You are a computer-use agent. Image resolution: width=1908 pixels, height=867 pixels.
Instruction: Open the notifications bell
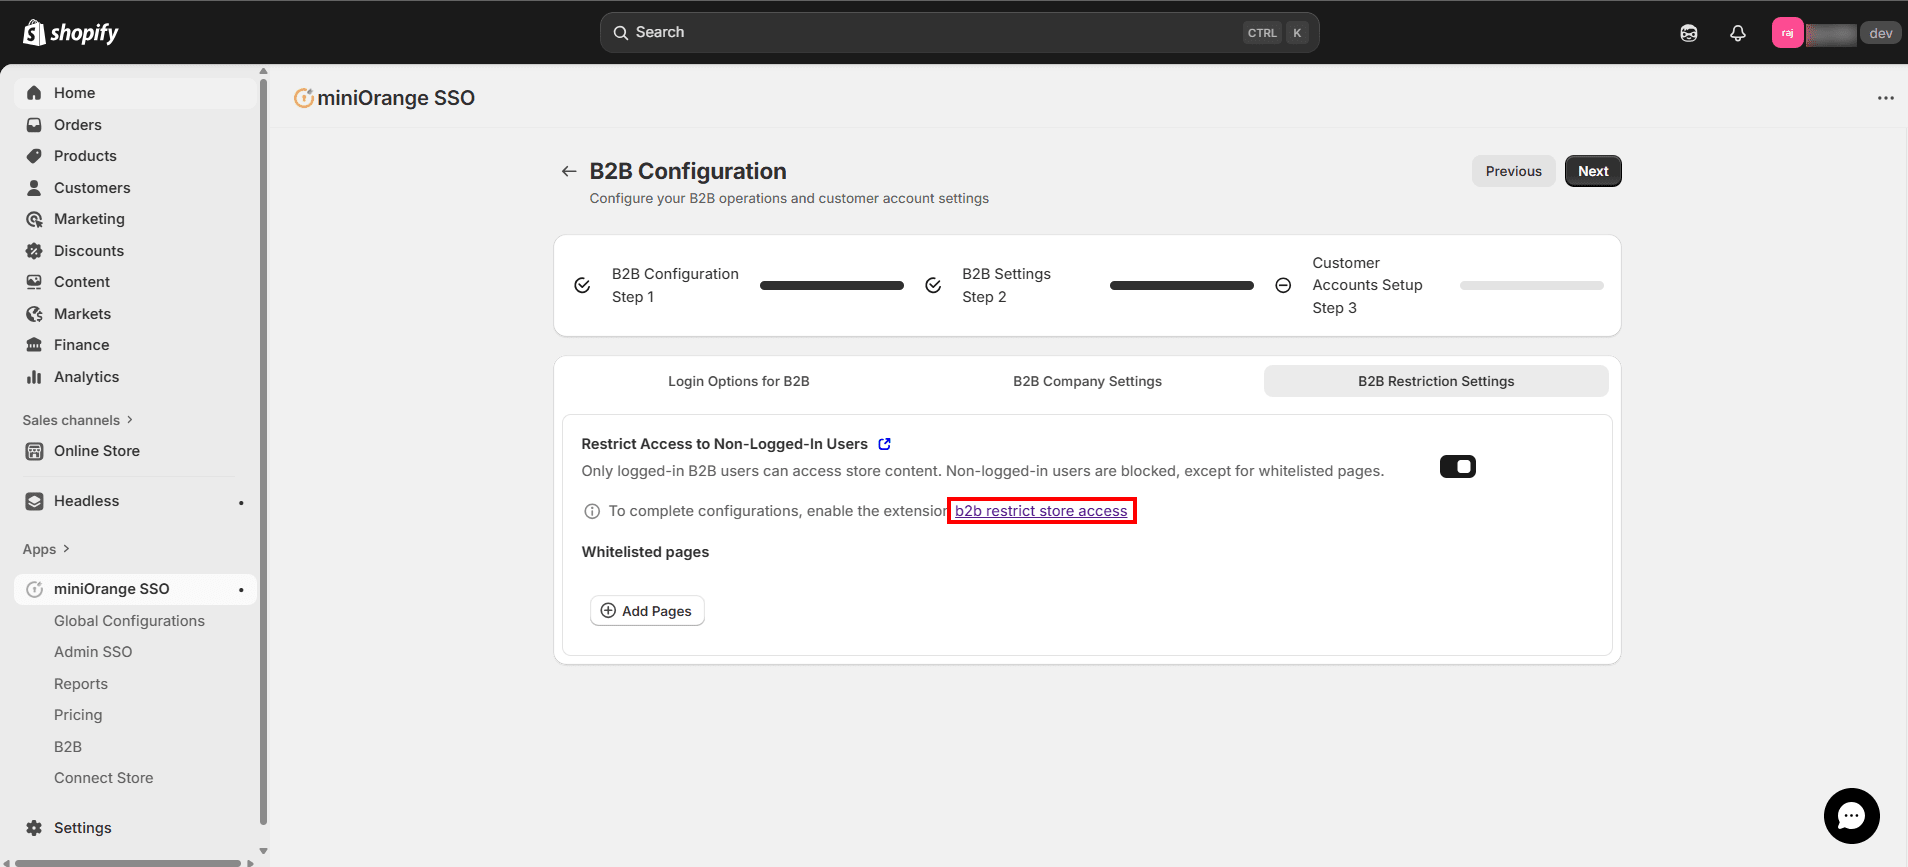coord(1738,33)
